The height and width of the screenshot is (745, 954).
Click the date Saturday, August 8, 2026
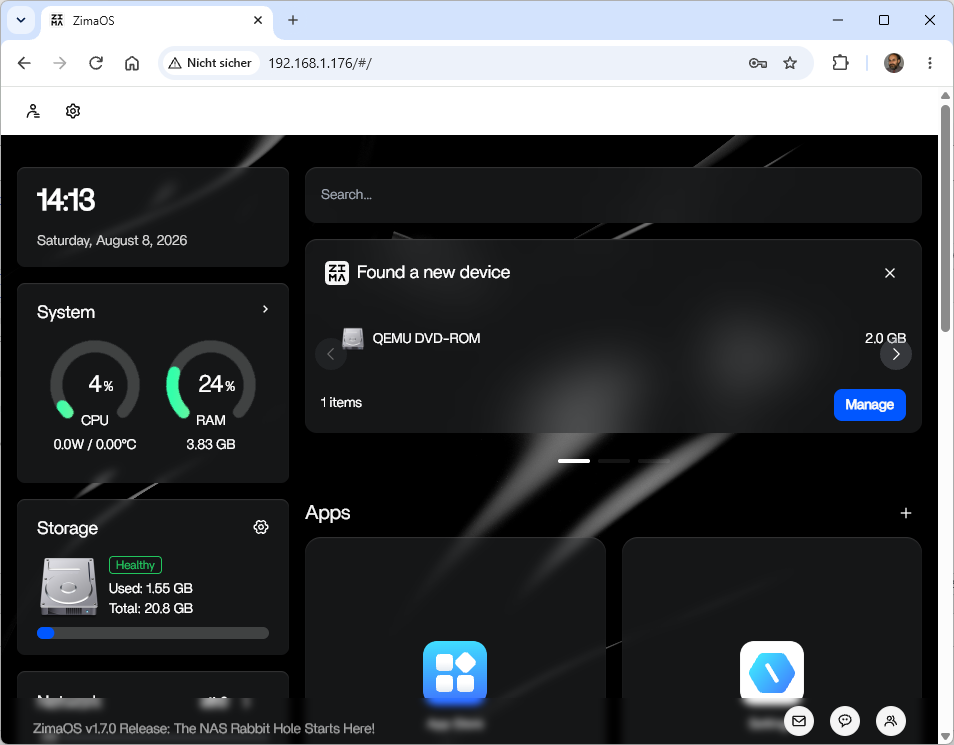[x=112, y=240]
